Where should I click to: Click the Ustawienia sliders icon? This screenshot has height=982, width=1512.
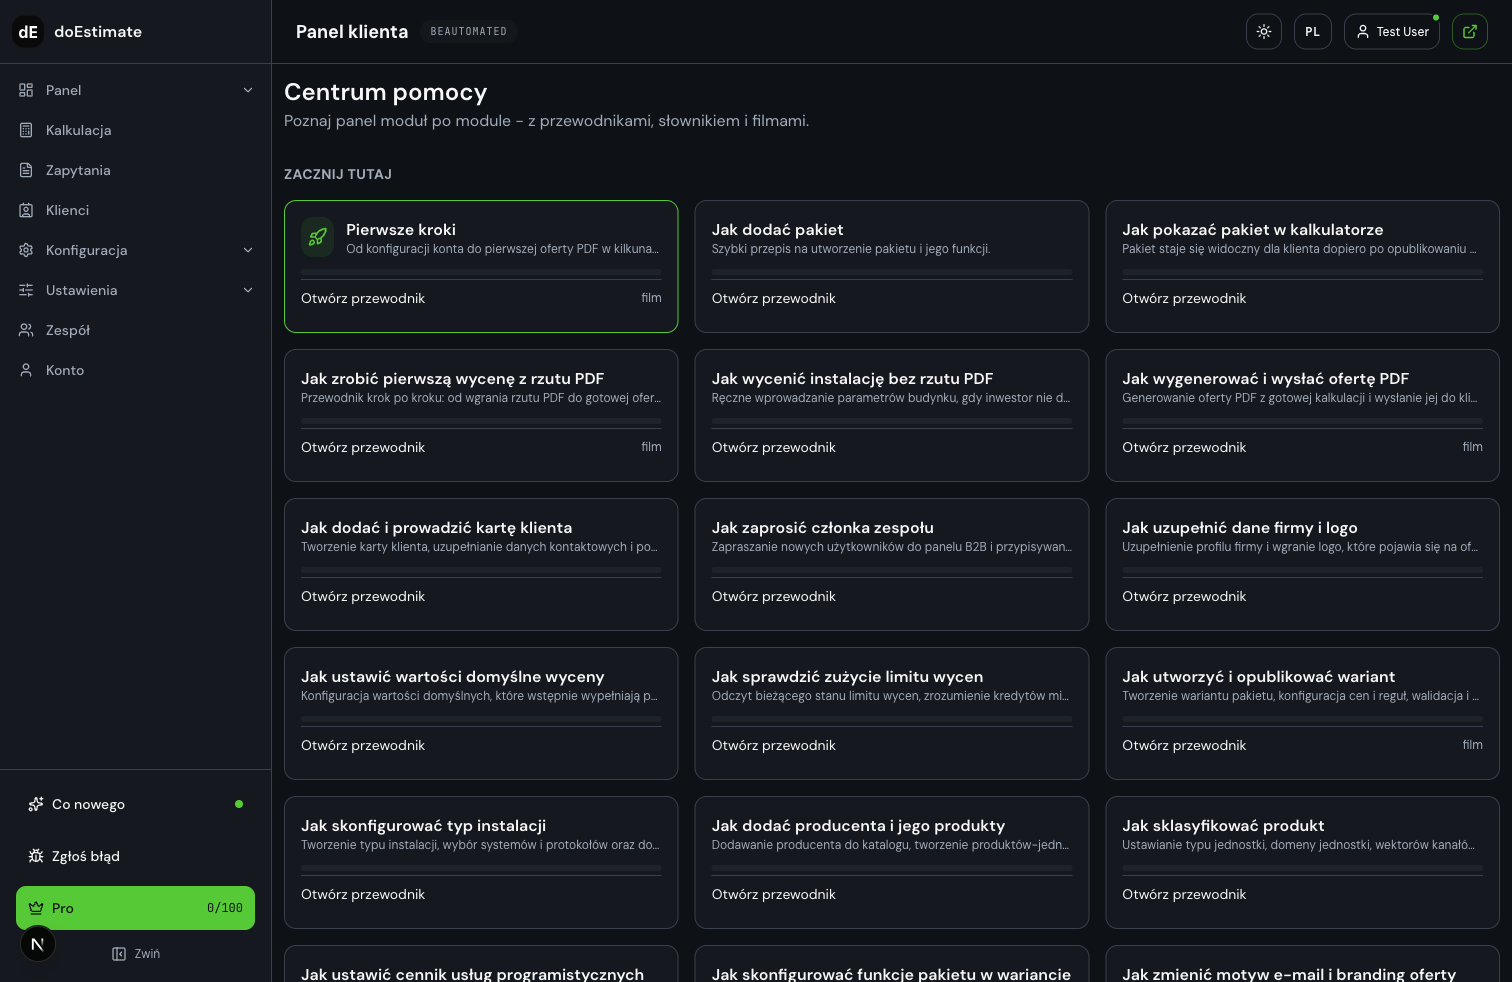pos(26,290)
